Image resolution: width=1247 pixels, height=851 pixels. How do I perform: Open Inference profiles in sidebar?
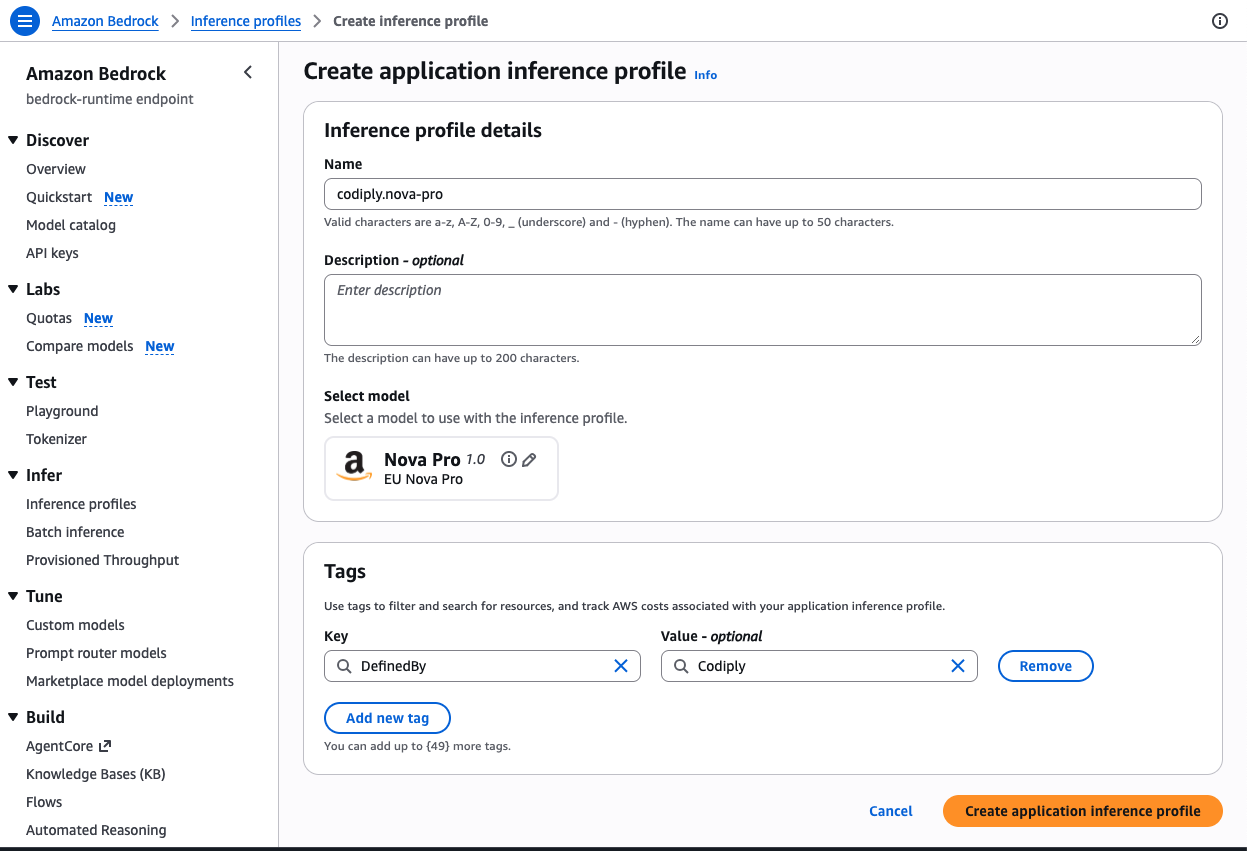81,504
